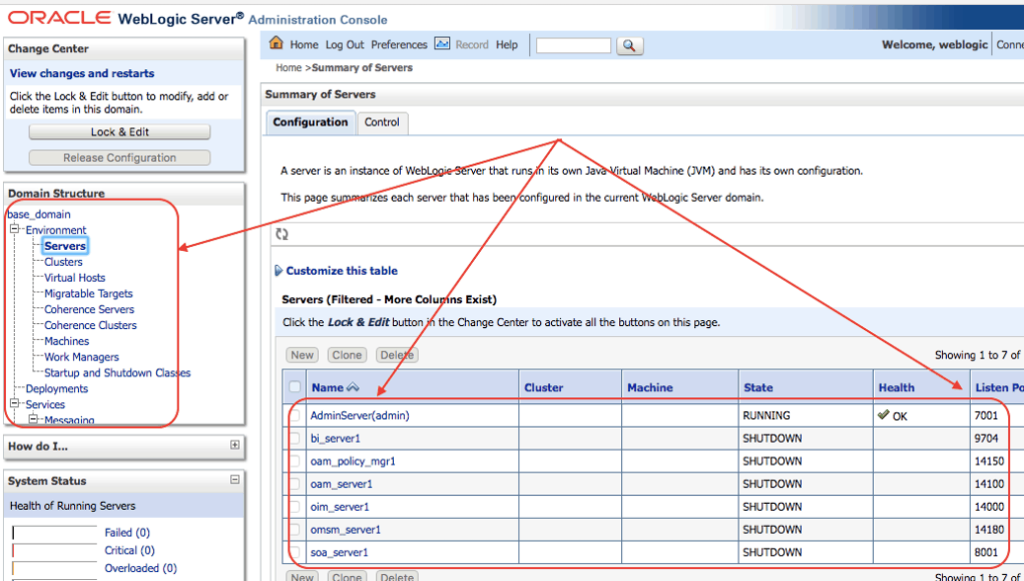This screenshot has height=581, width=1024.
Task: Click the Machine column header
Action: point(650,387)
